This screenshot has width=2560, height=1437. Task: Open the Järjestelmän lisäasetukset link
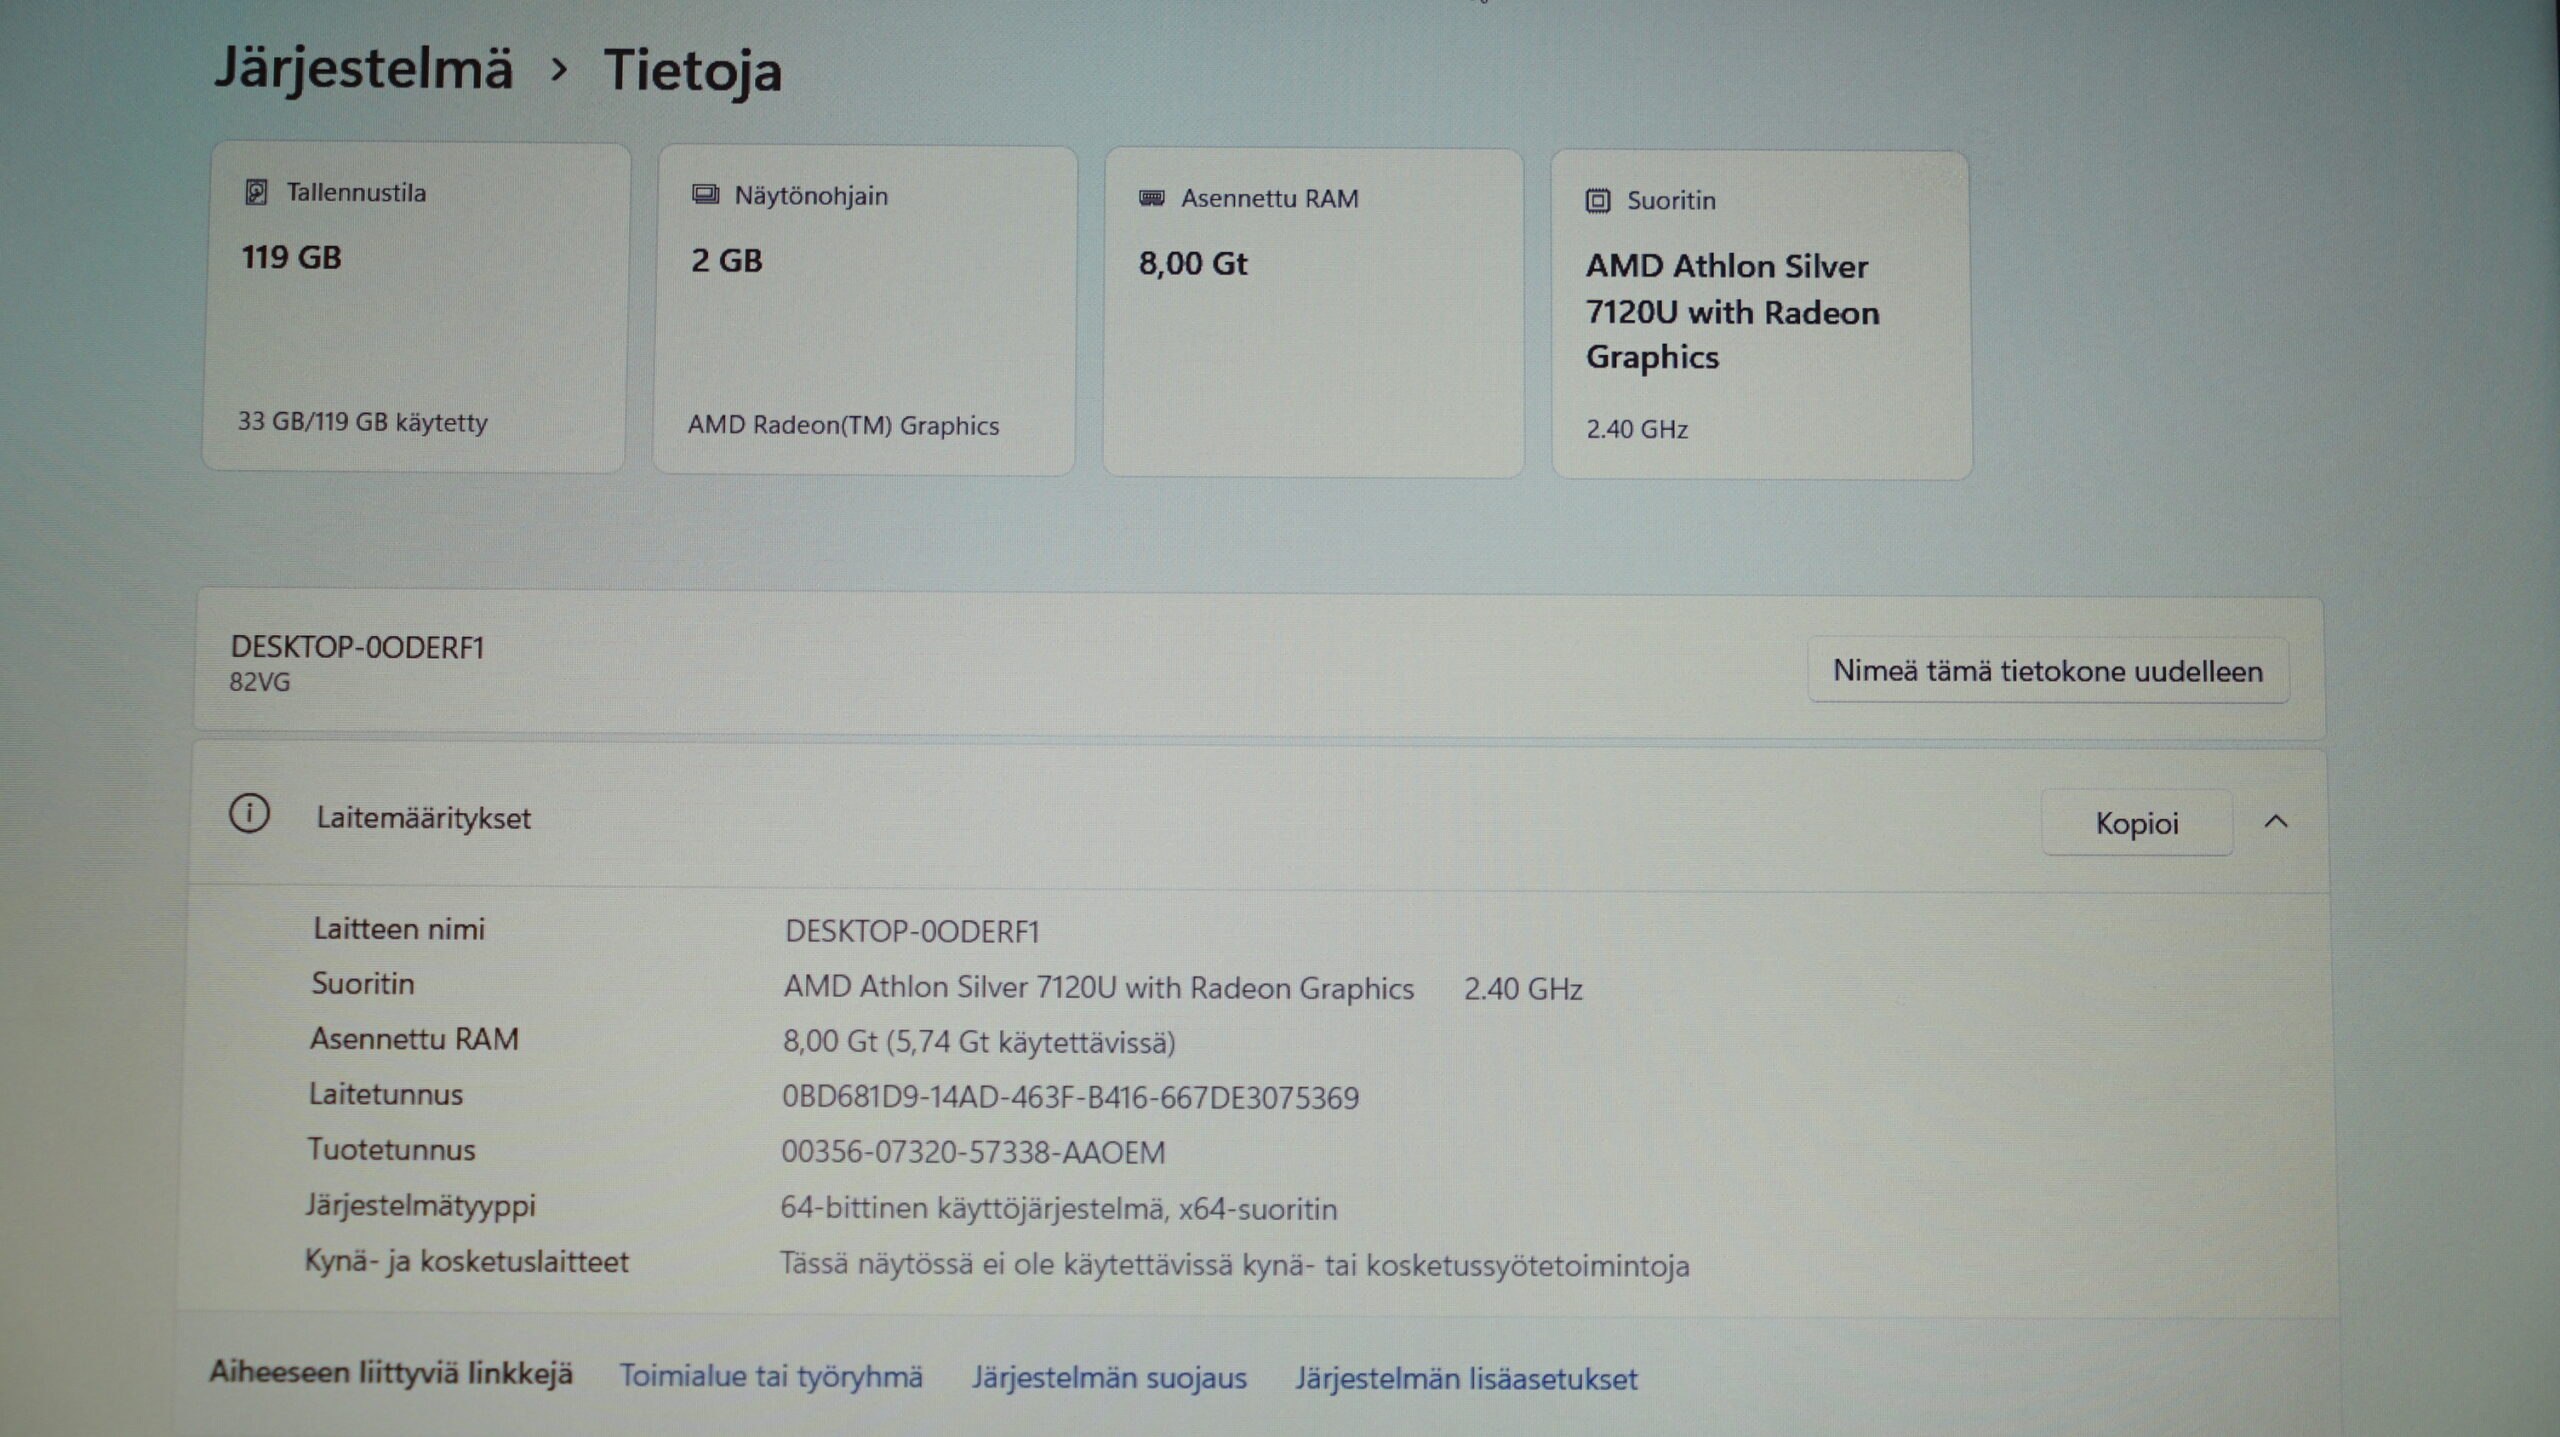point(1466,1379)
